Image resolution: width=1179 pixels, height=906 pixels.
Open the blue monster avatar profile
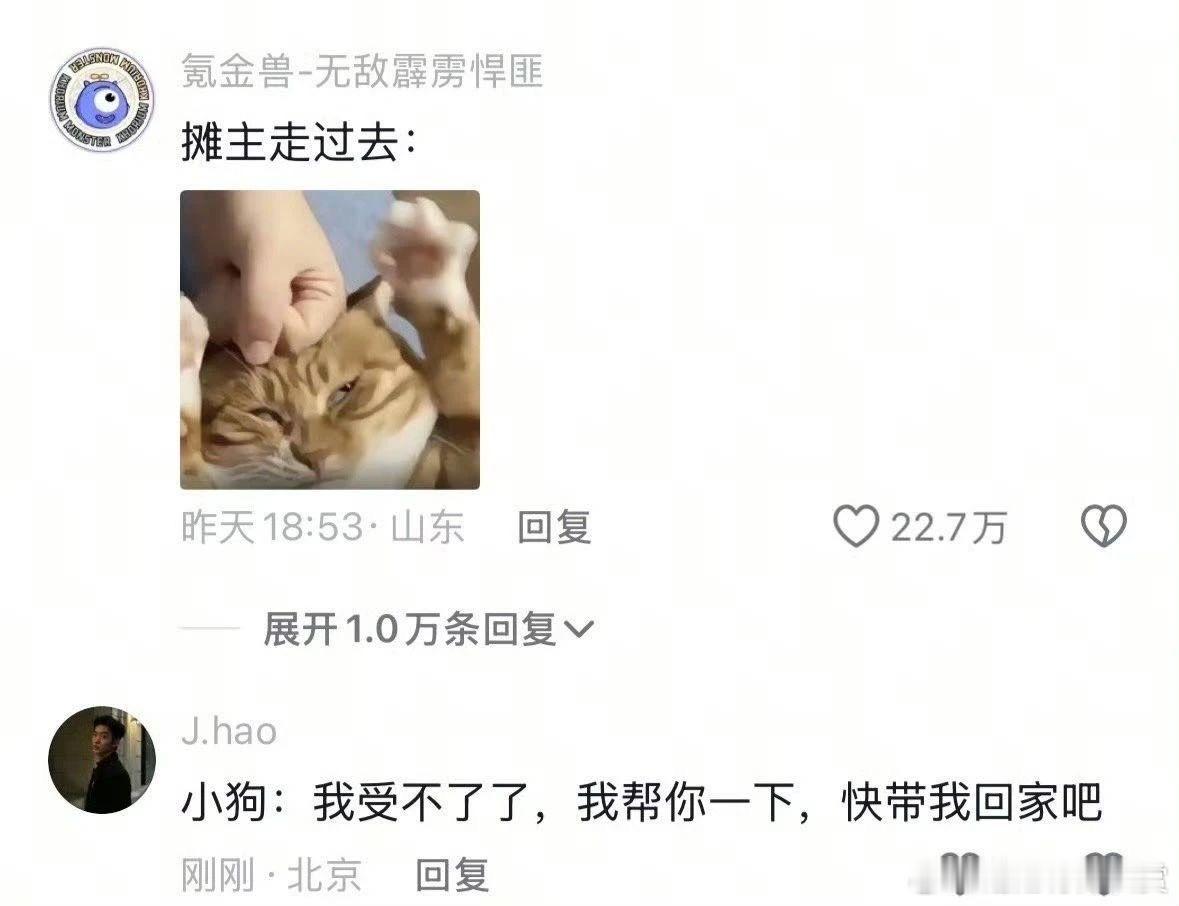(102, 99)
